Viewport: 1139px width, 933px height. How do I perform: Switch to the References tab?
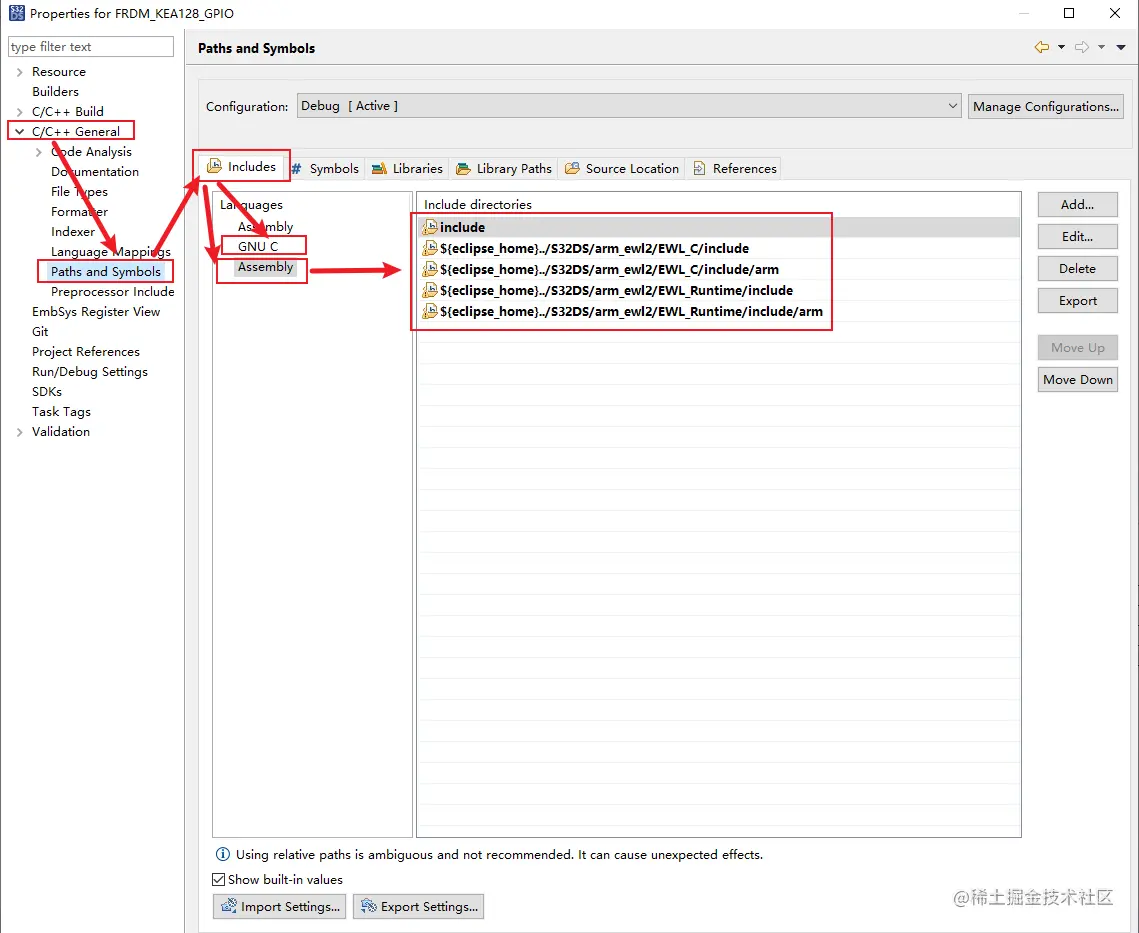(x=735, y=169)
